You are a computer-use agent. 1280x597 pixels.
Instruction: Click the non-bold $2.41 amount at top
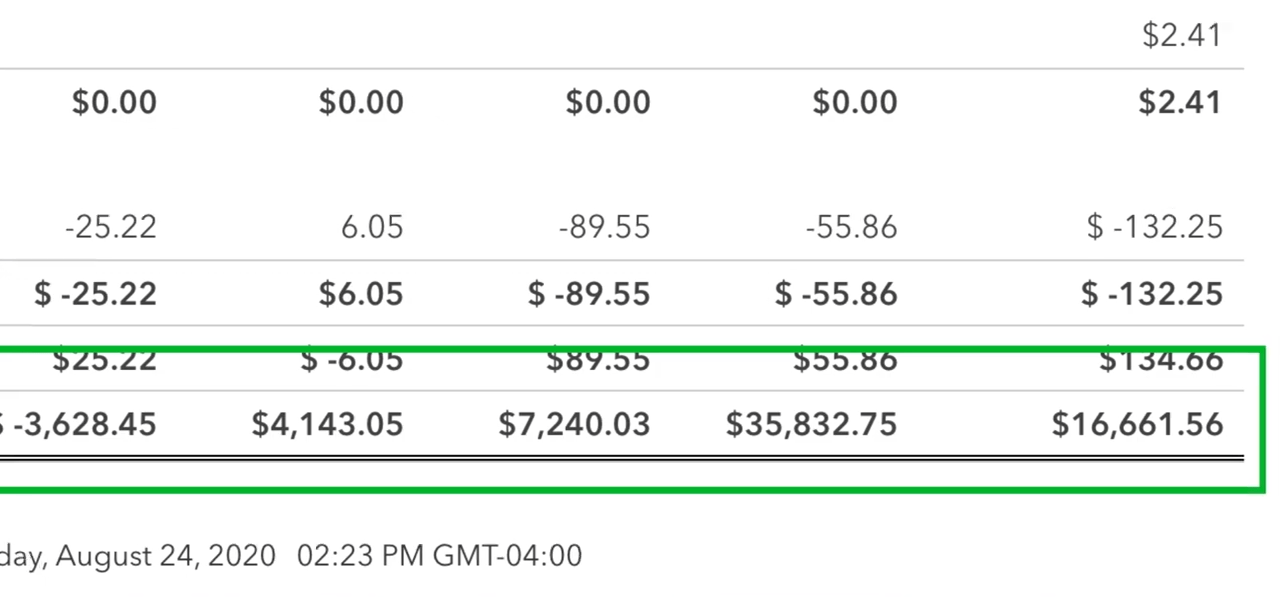click(1182, 36)
